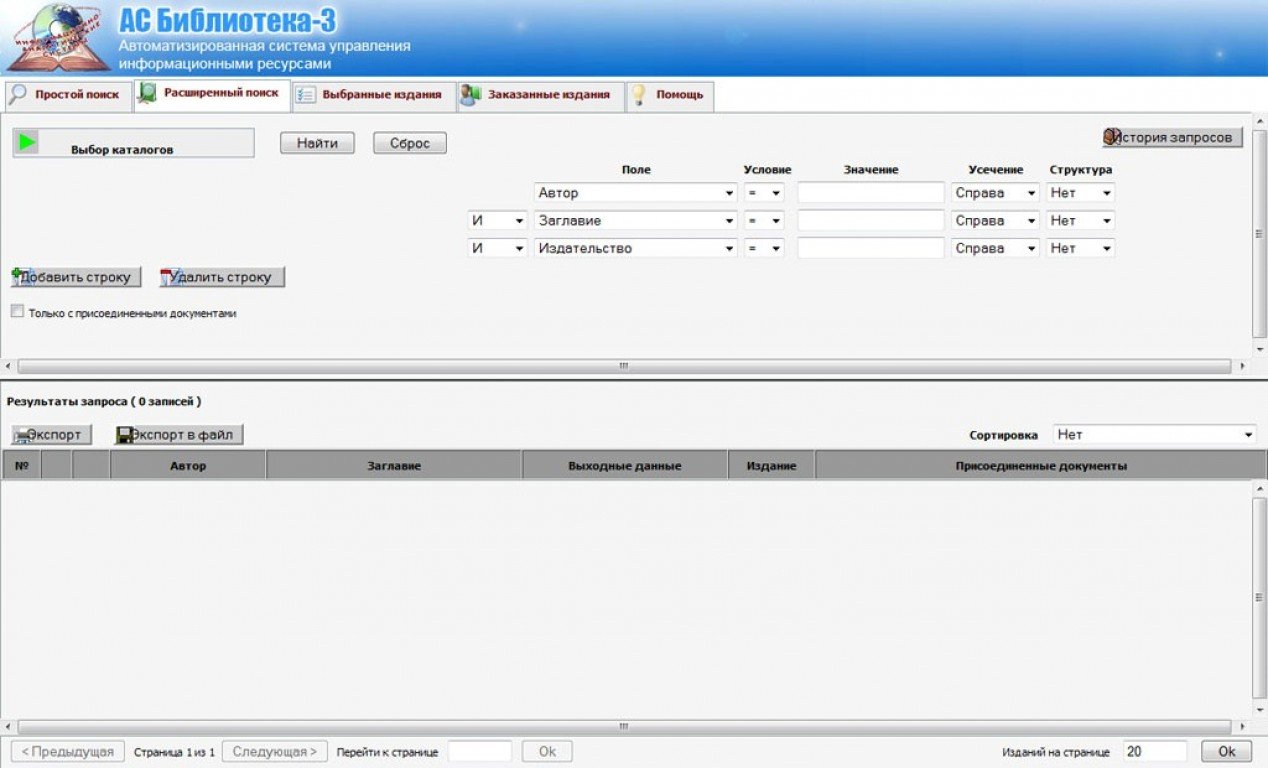The height and width of the screenshot is (768, 1268).
Task: Click the magnifier icon on Простой поиск tab
Action: point(18,95)
